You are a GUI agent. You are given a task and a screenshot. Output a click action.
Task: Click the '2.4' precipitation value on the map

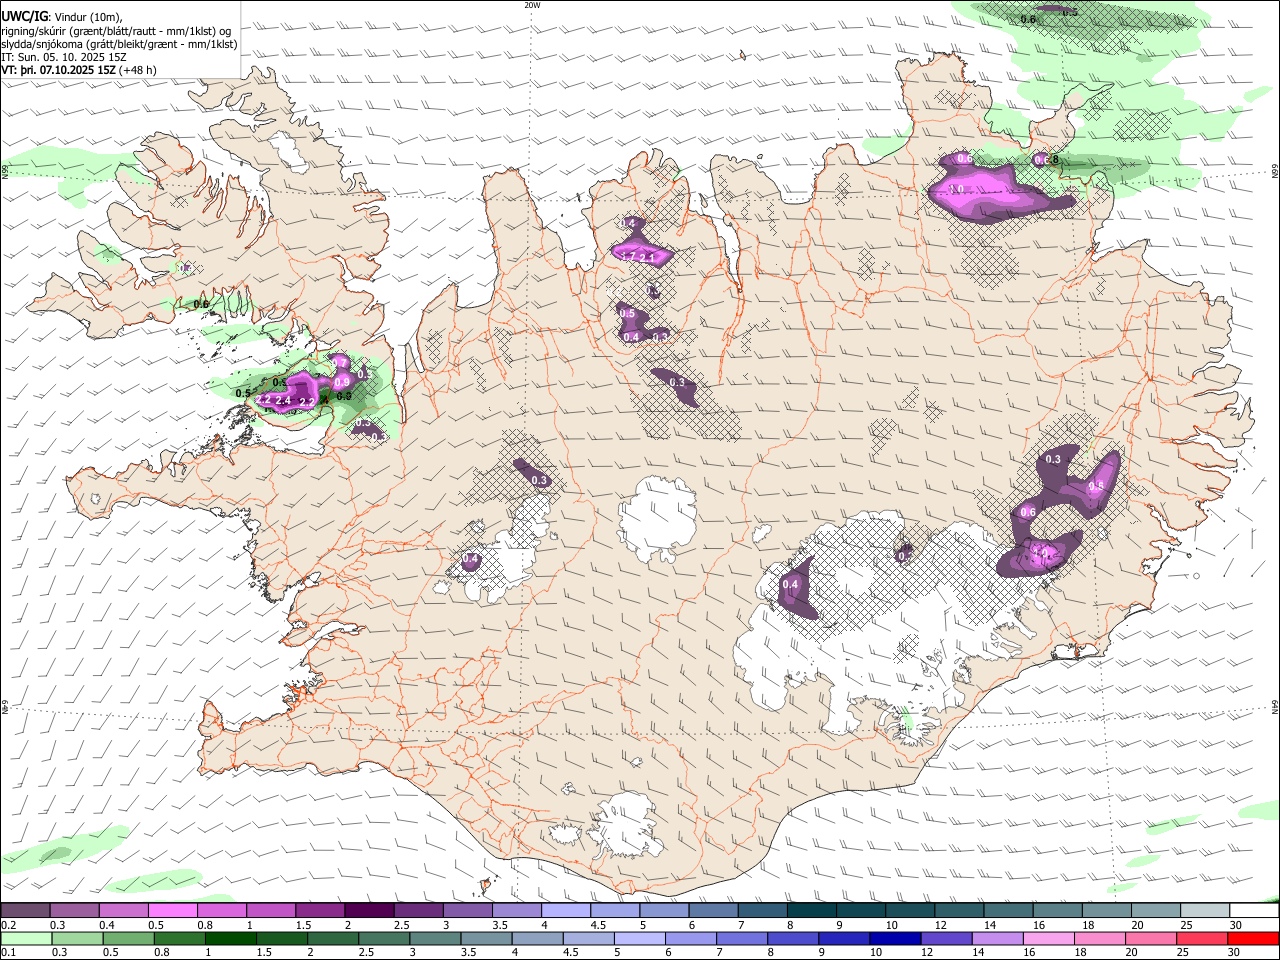pos(283,401)
